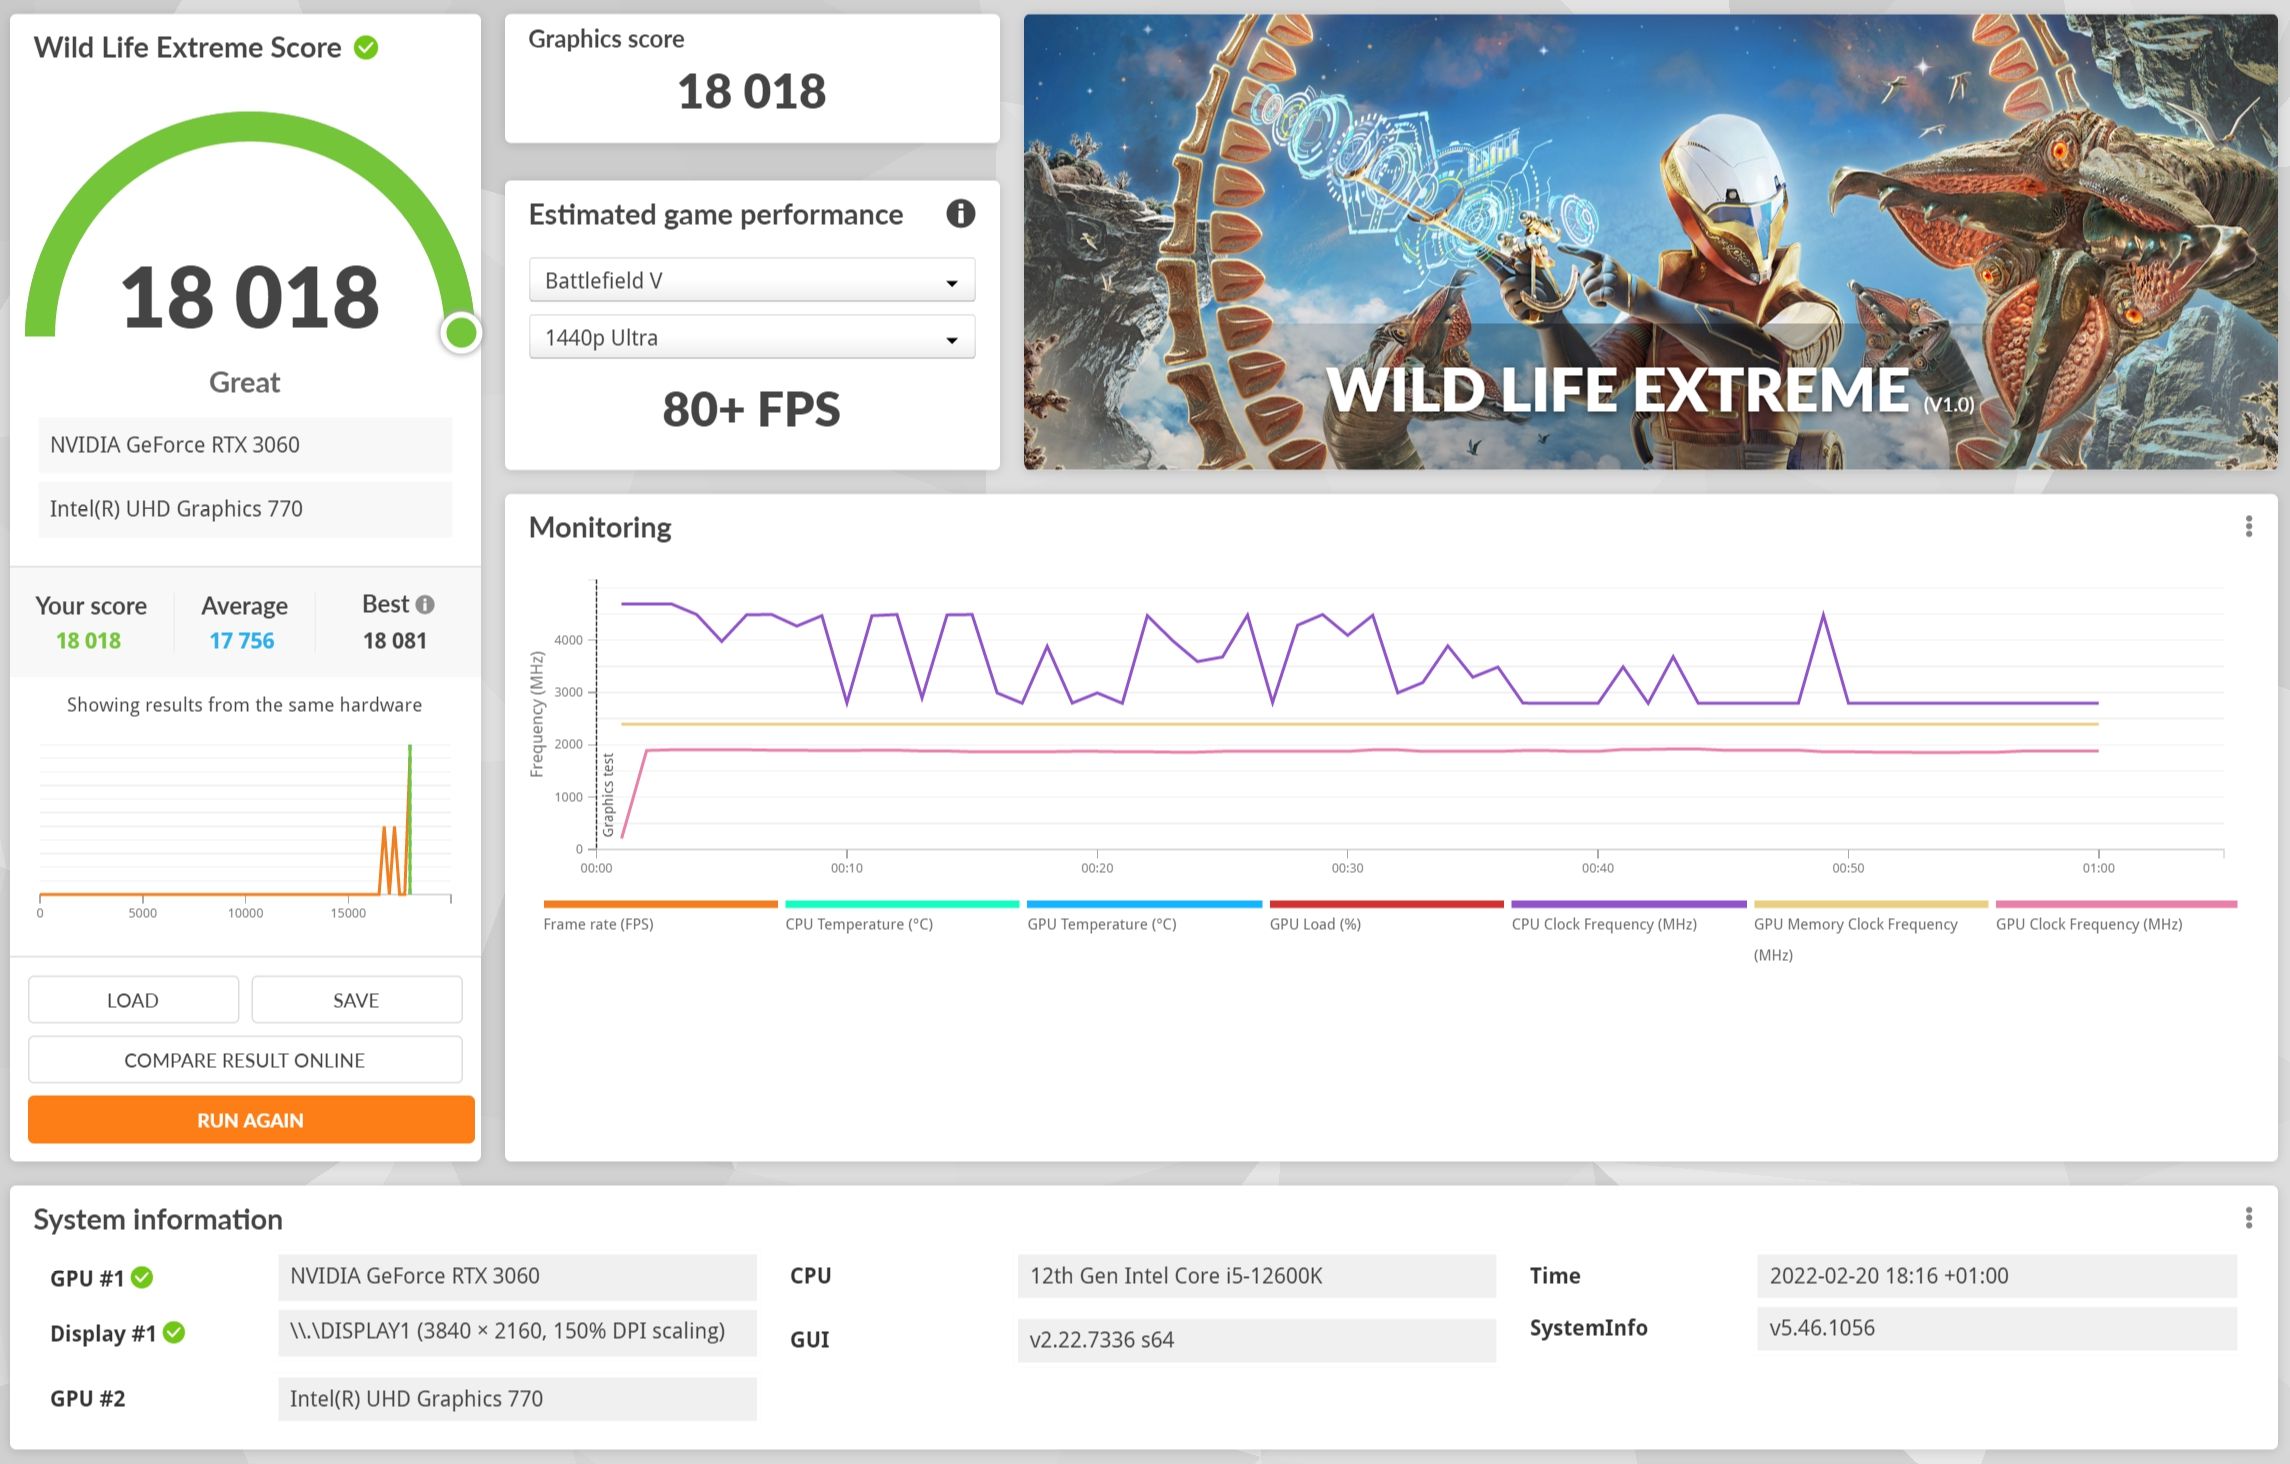Click the SAVE button

pos(356,999)
